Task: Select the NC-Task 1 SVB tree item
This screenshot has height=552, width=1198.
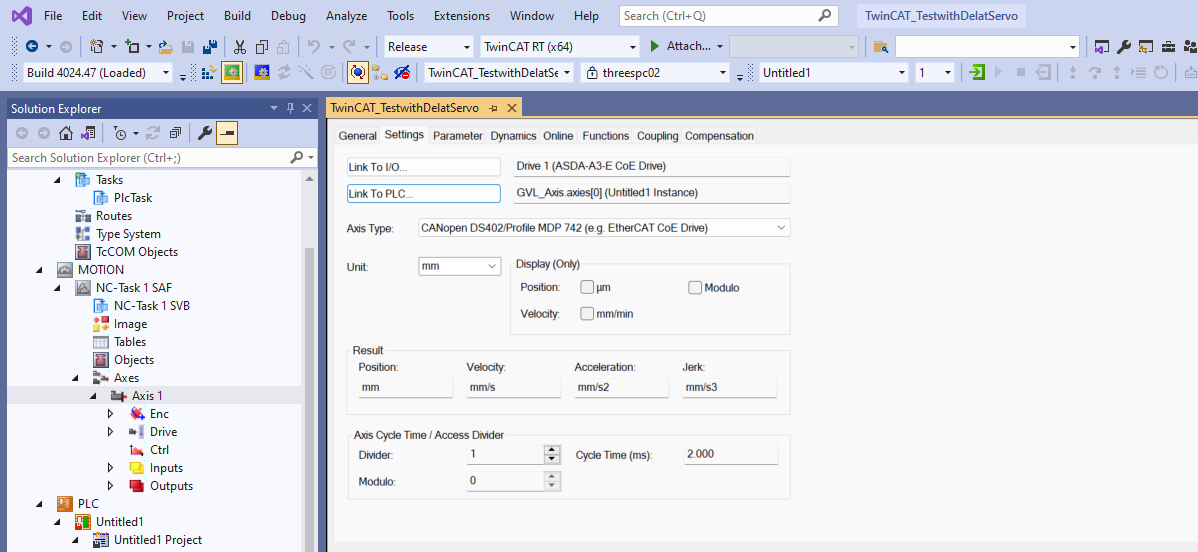Action: pos(152,306)
